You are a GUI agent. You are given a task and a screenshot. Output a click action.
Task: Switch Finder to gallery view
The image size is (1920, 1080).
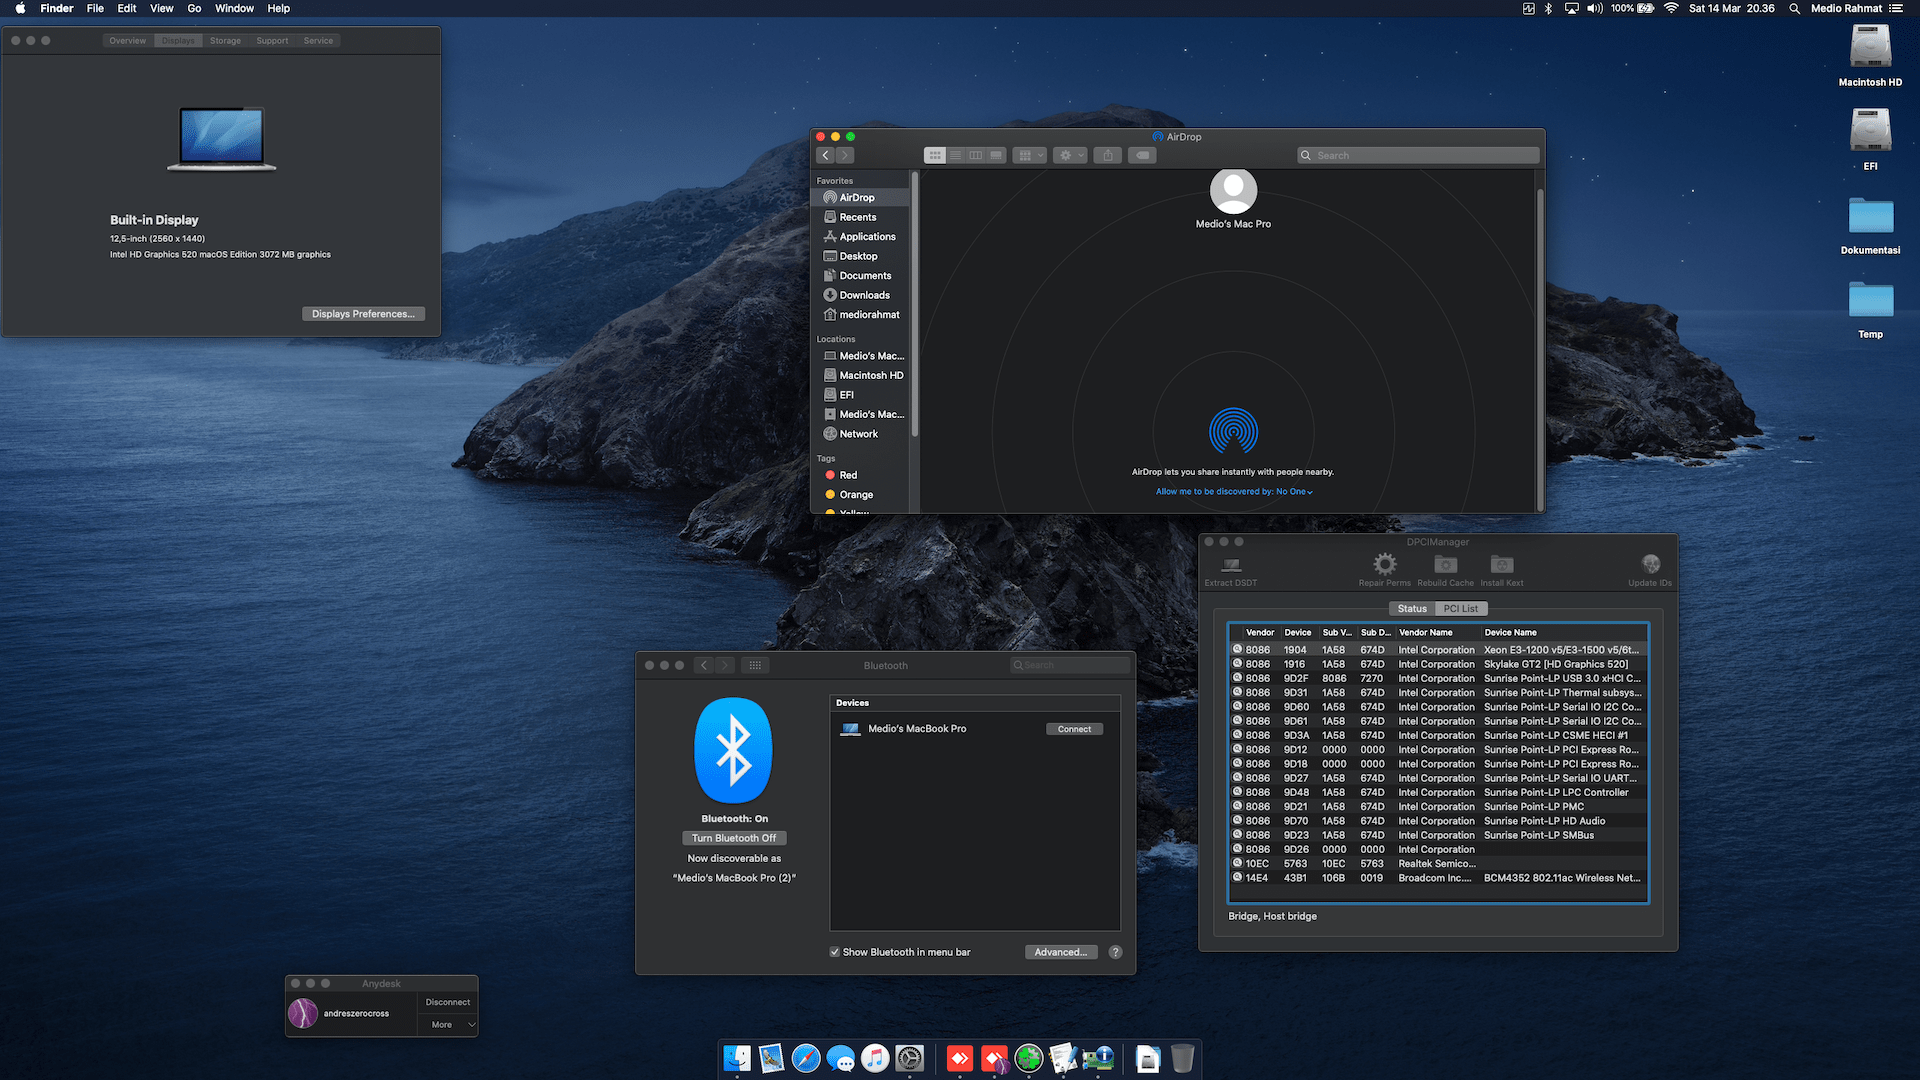pyautogui.click(x=996, y=155)
